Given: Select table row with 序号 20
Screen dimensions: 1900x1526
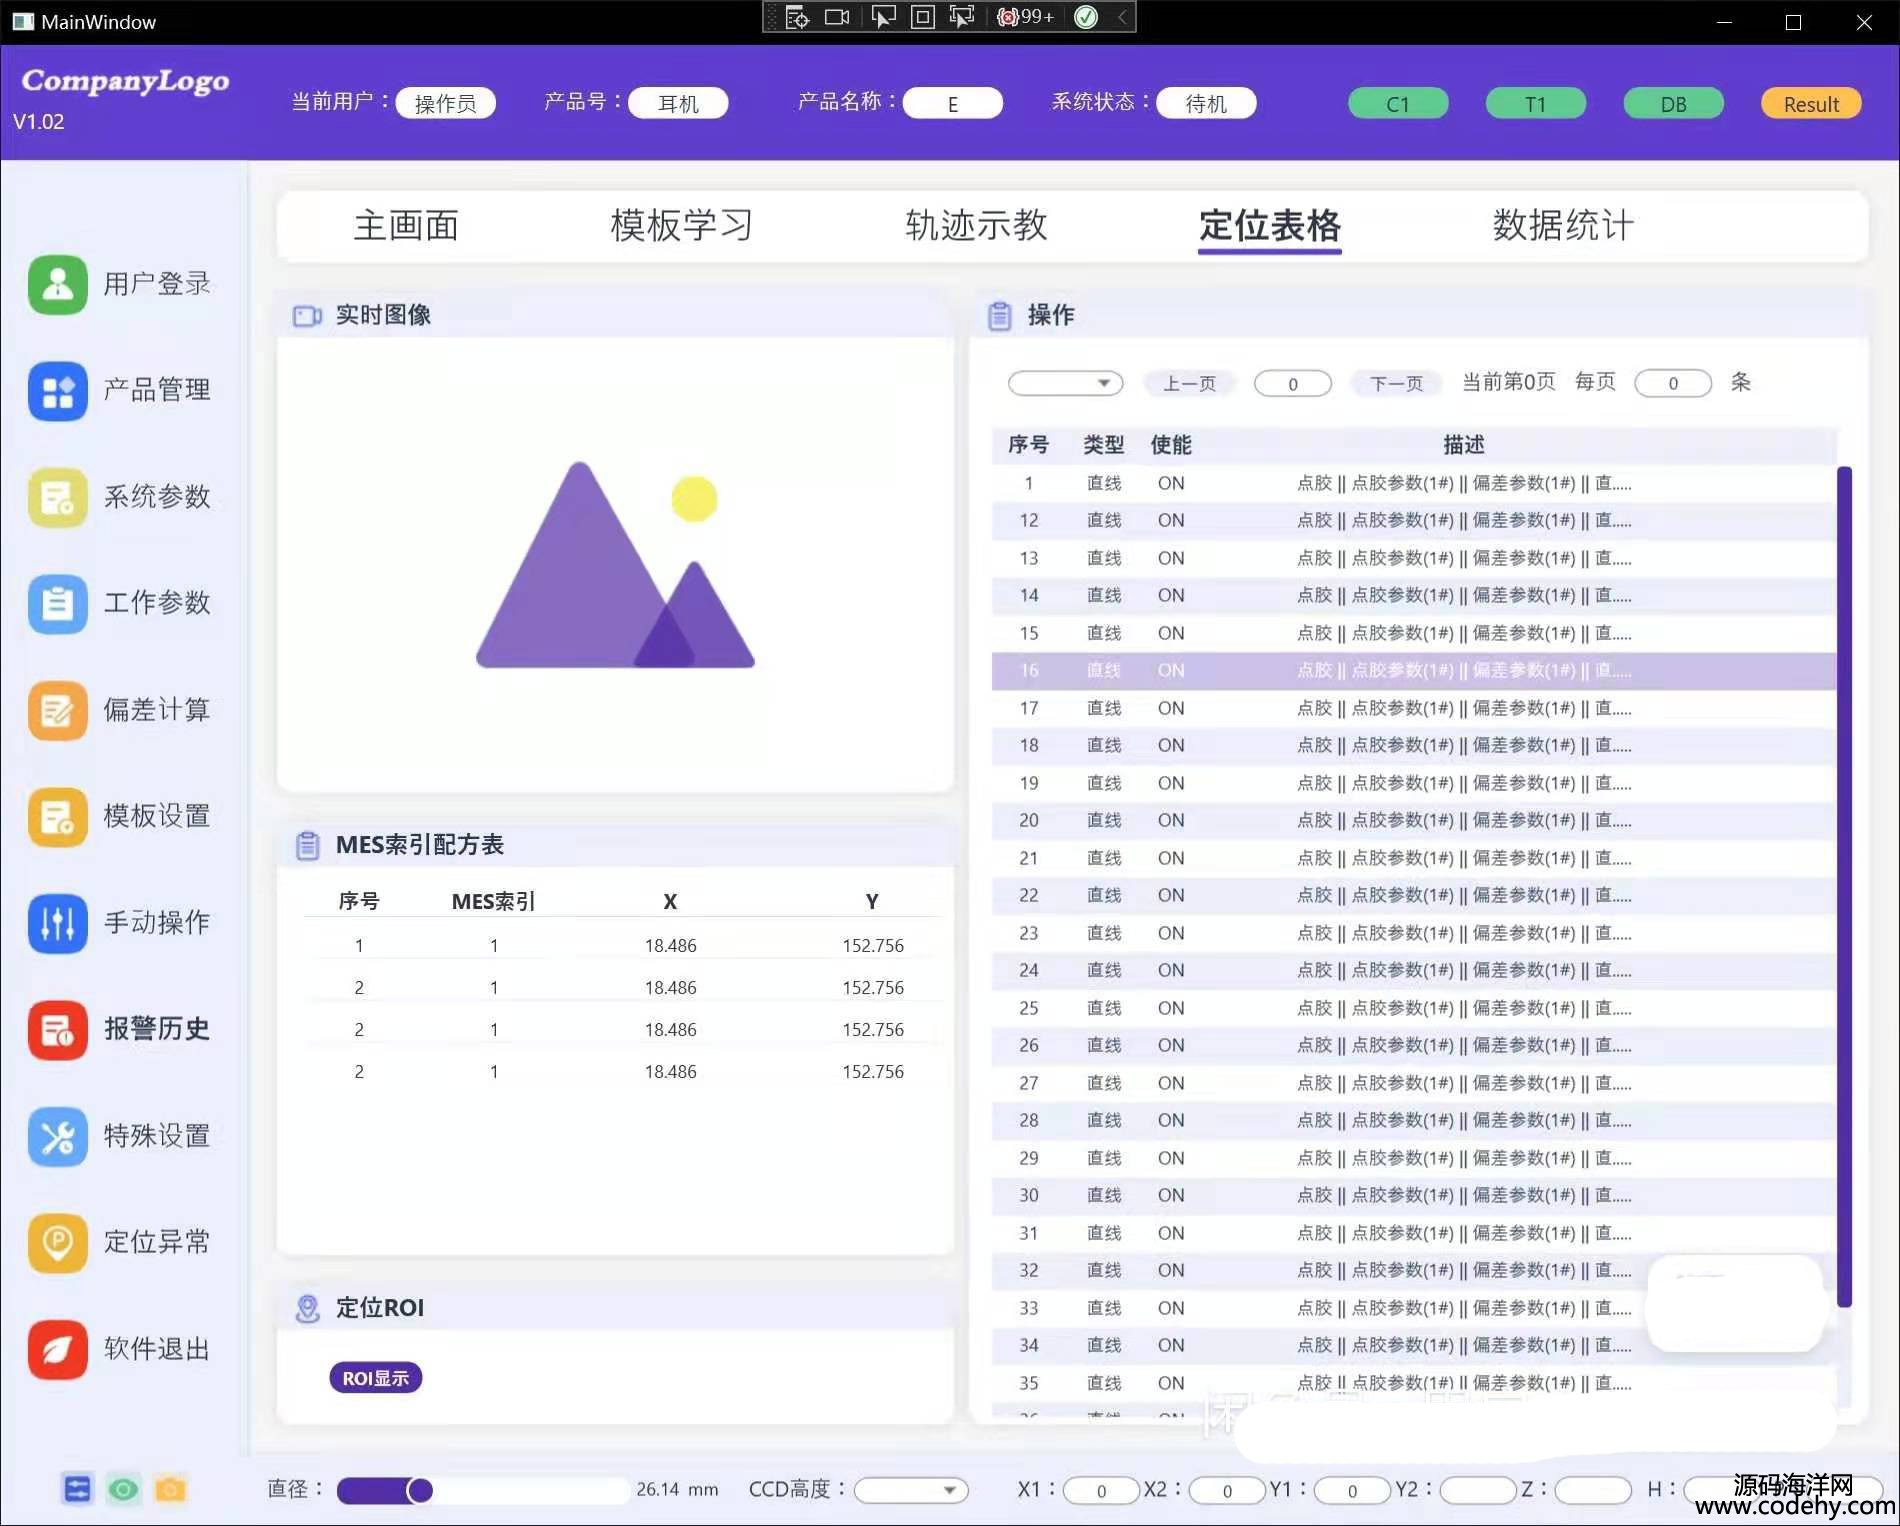Looking at the screenshot, I should (1414, 821).
